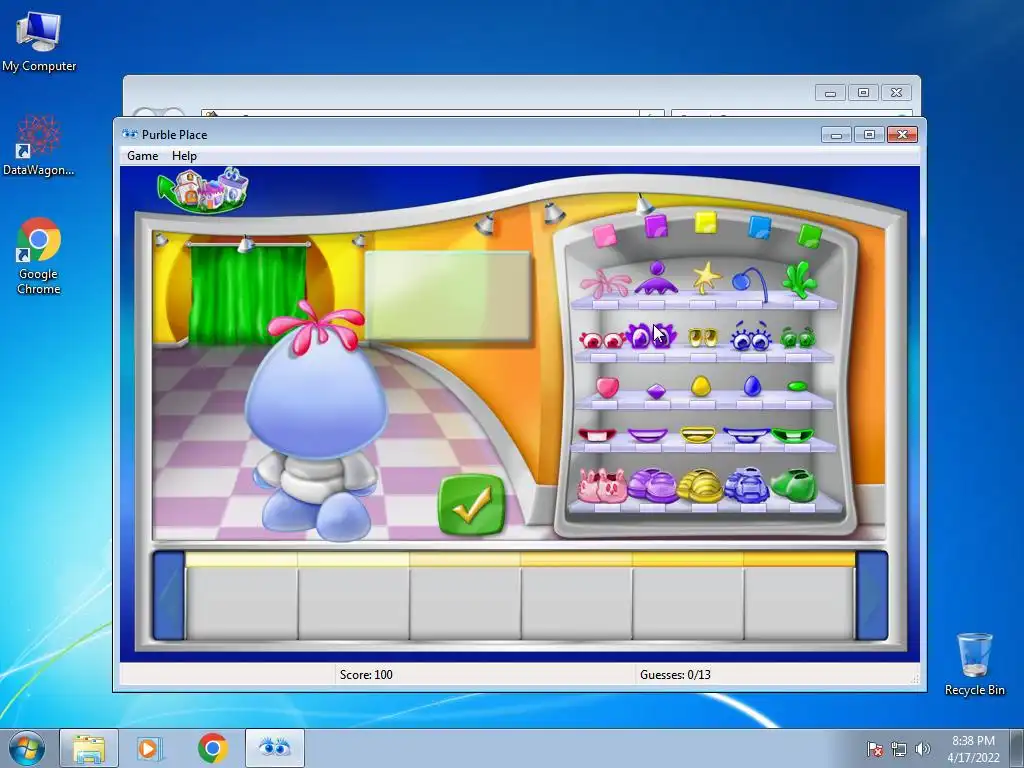Pick the yellow star hair piece
This screenshot has height=768, width=1024.
pos(706,278)
